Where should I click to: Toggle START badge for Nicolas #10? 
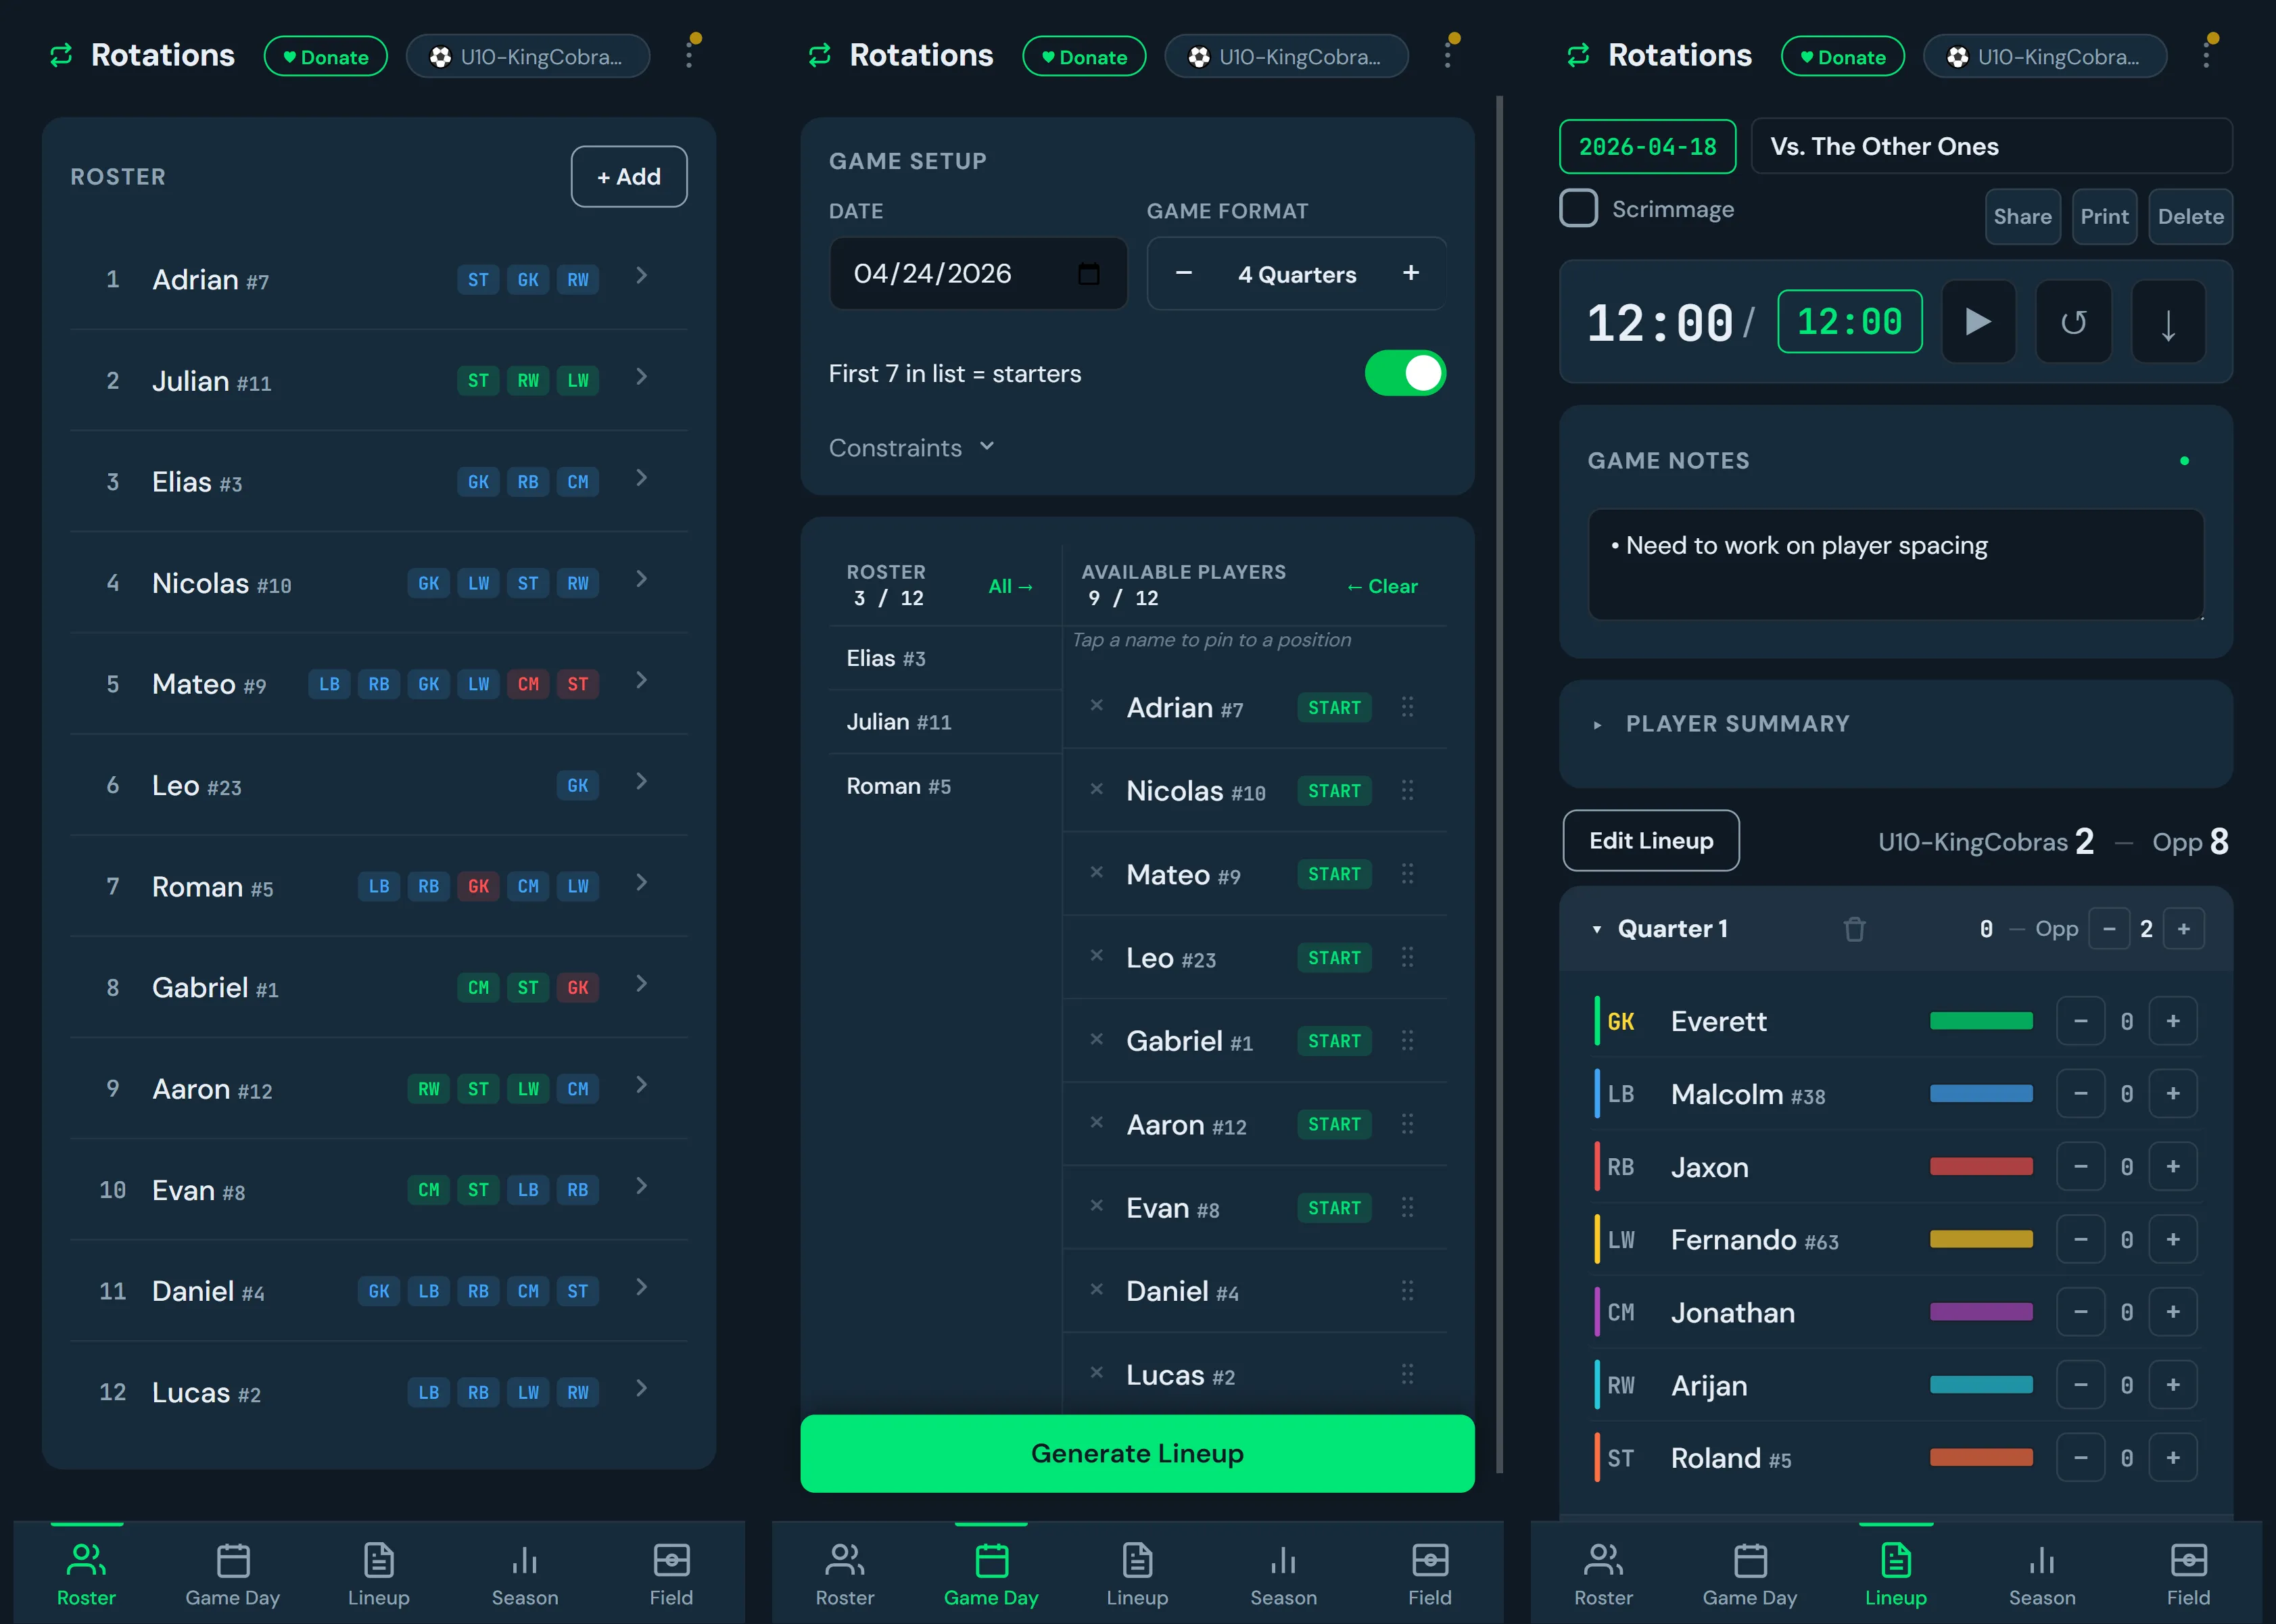1334,791
